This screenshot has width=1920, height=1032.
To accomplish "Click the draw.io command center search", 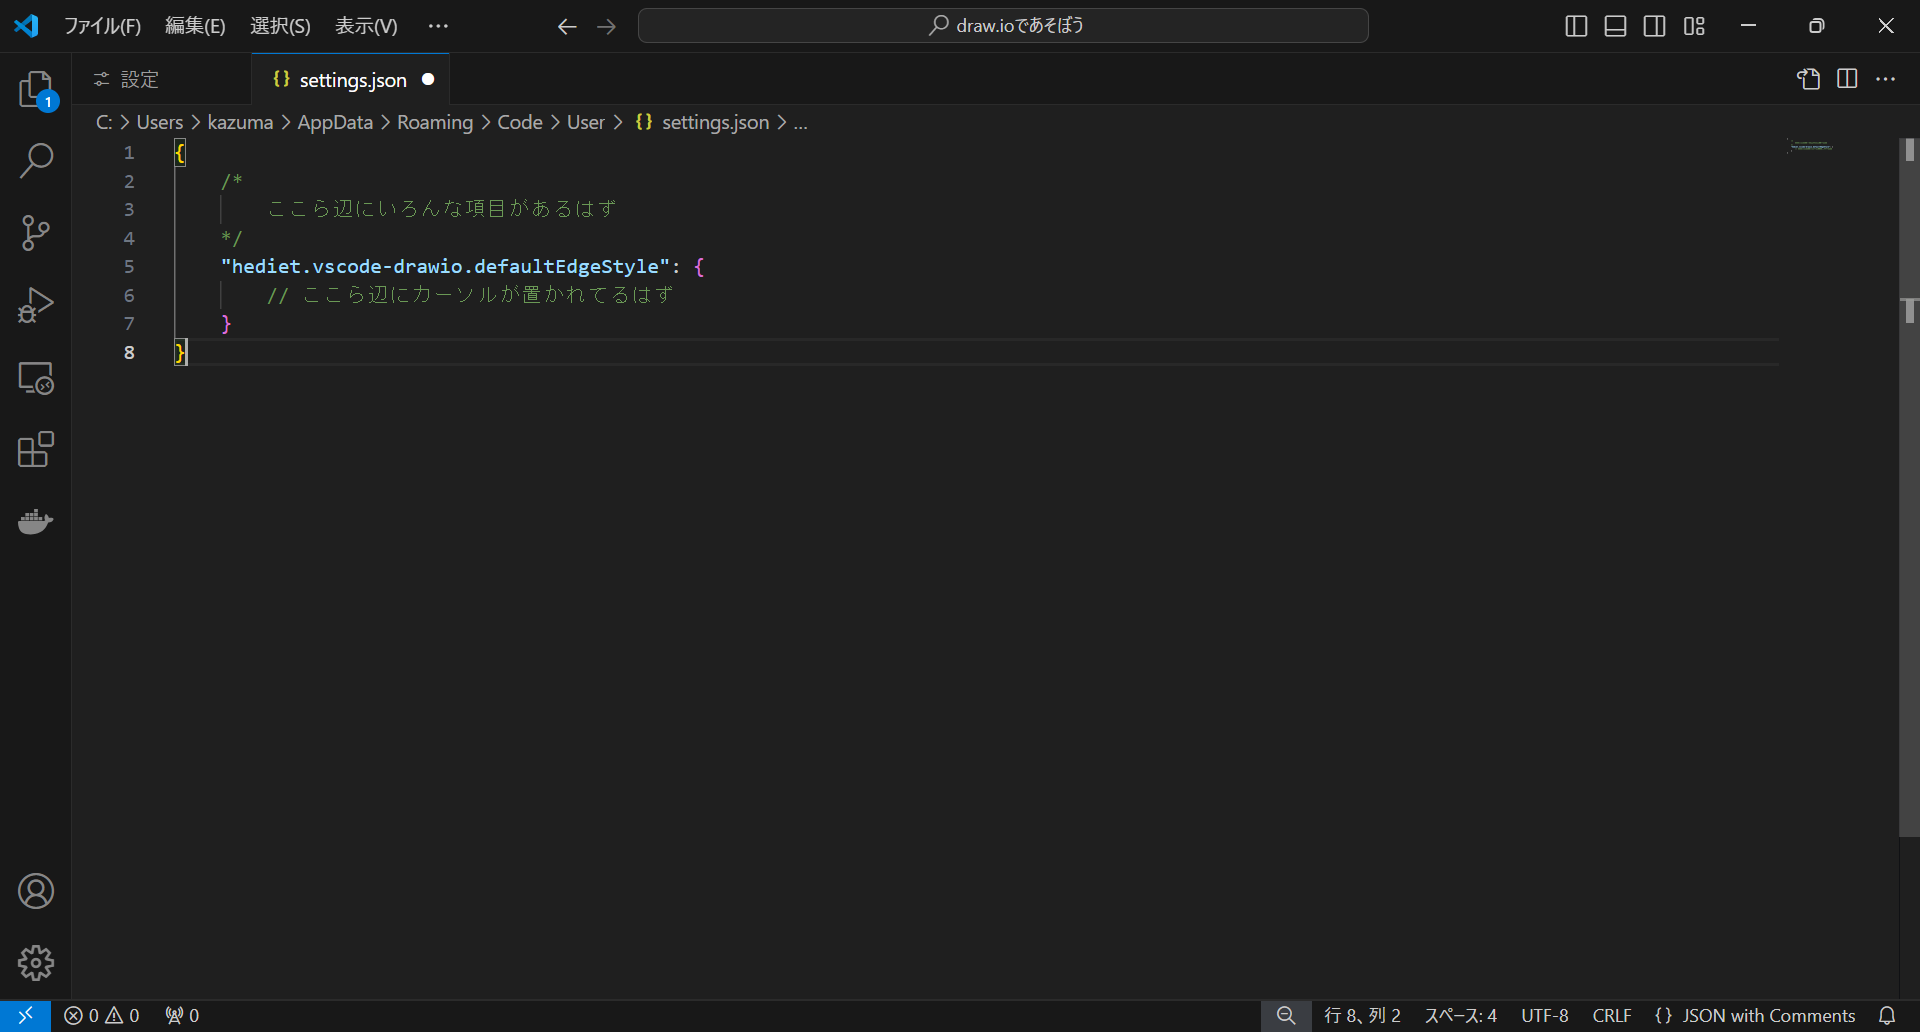I will pos(1003,25).
